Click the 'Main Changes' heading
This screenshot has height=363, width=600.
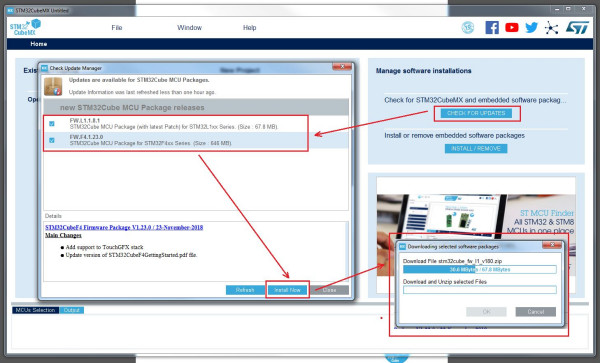click(63, 235)
